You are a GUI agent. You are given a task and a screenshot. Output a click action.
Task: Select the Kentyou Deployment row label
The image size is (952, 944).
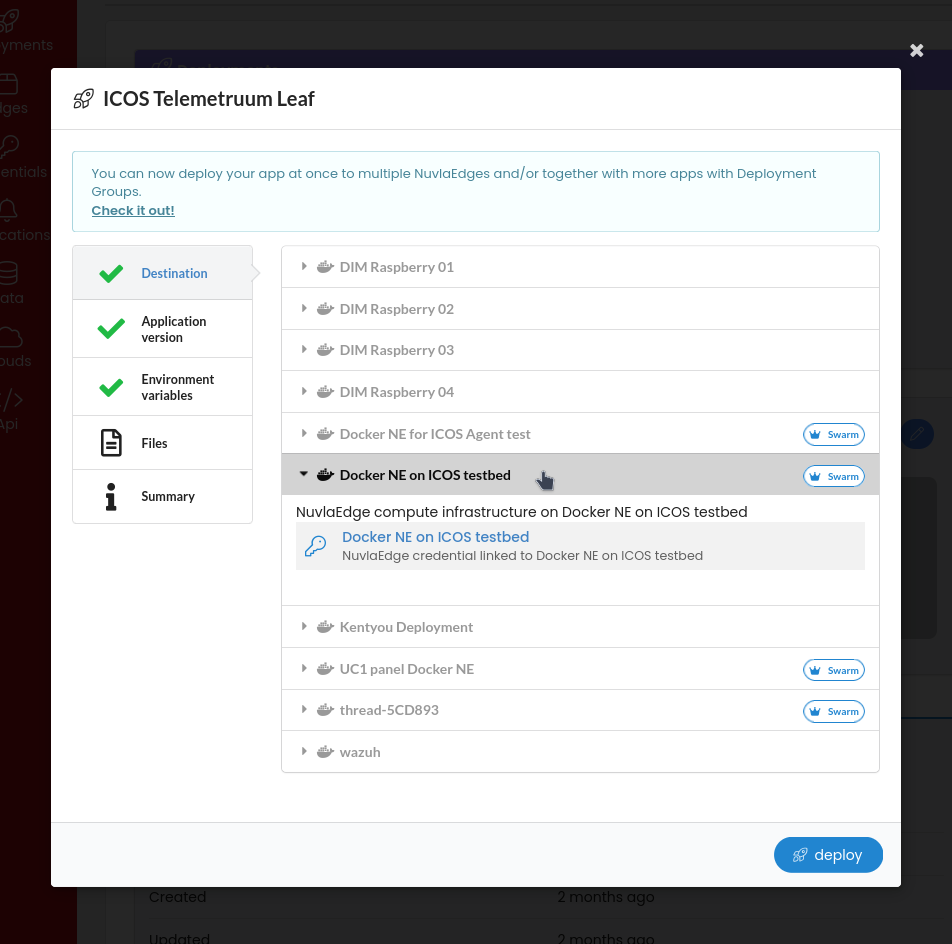coord(406,627)
